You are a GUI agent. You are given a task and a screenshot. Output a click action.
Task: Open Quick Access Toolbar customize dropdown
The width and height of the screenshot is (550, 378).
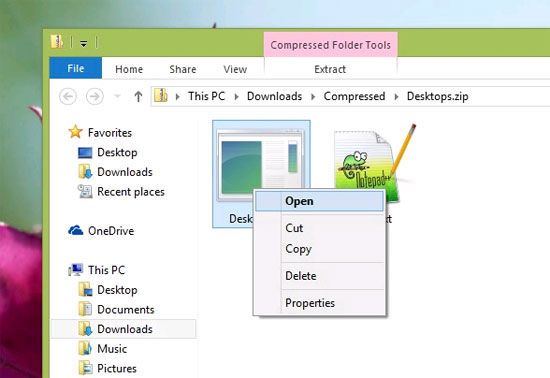coord(83,43)
